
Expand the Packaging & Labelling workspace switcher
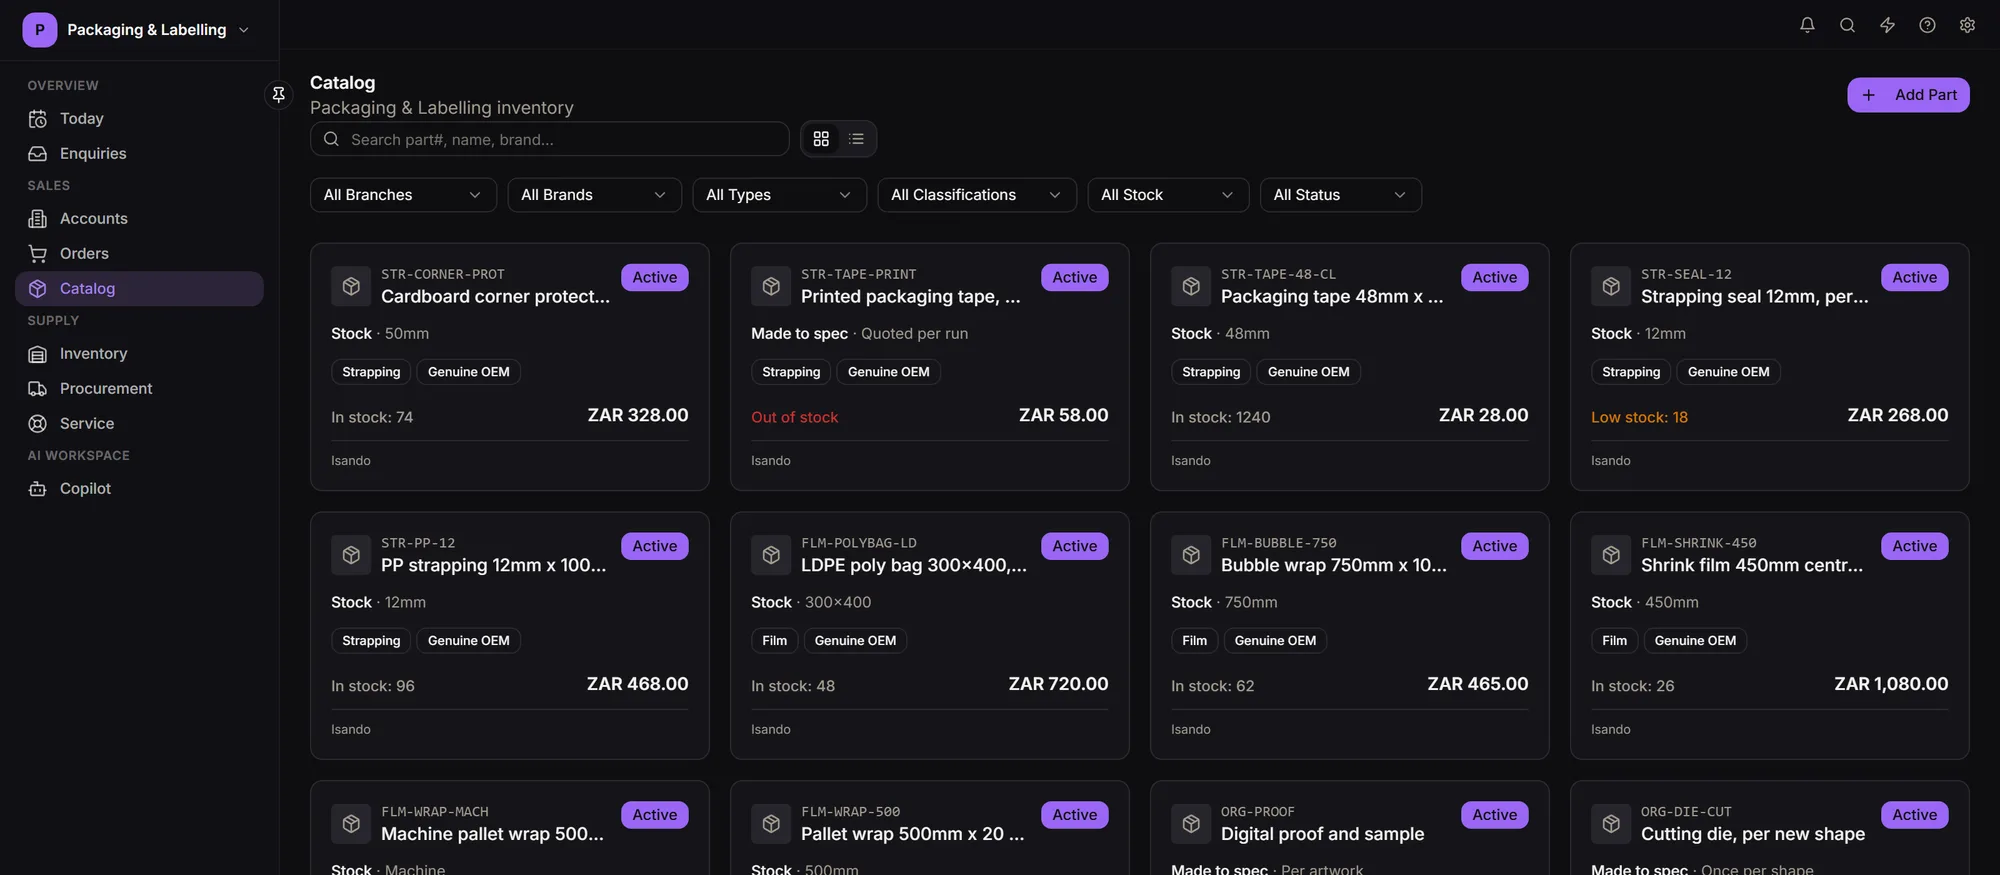coord(138,30)
